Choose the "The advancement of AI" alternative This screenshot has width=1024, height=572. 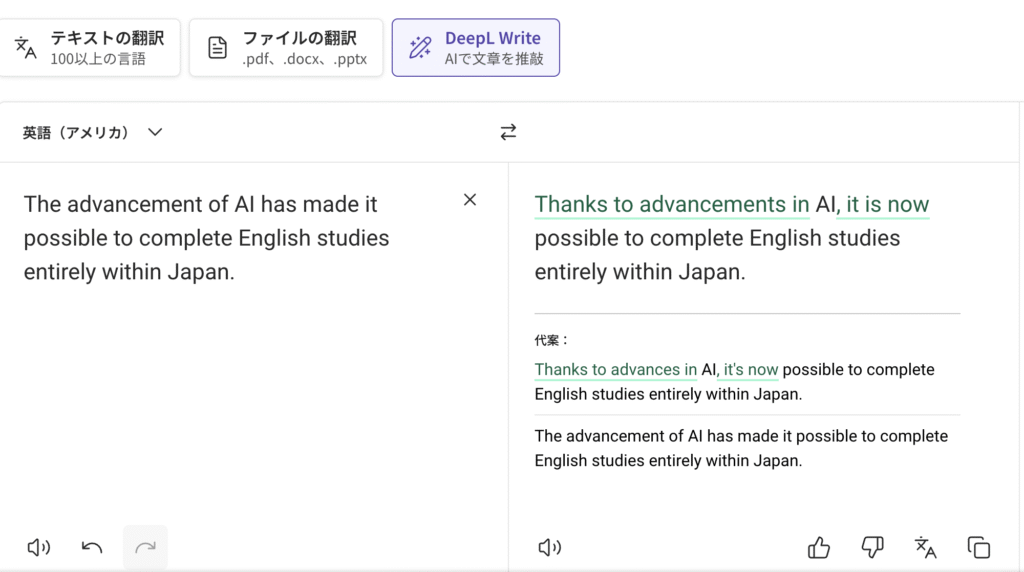click(x=740, y=448)
